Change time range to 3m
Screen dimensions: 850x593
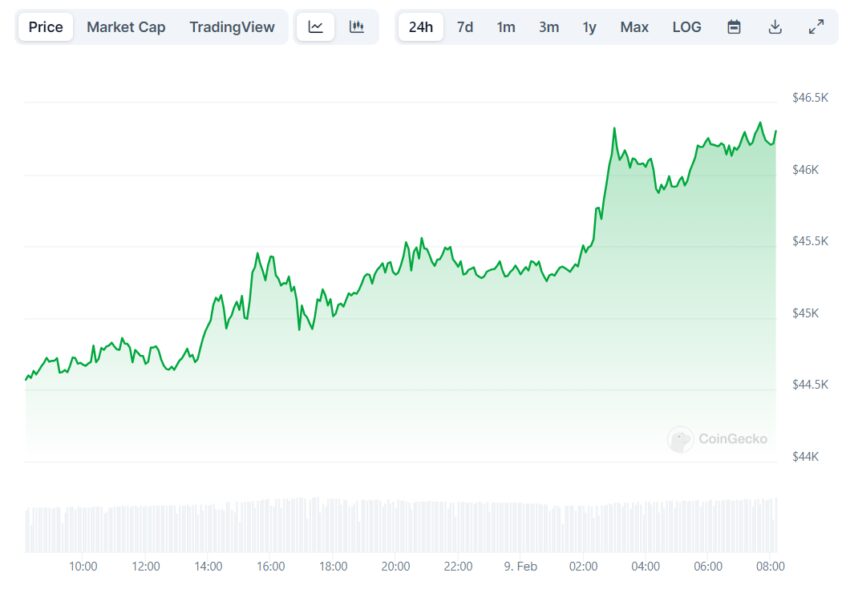tap(549, 27)
